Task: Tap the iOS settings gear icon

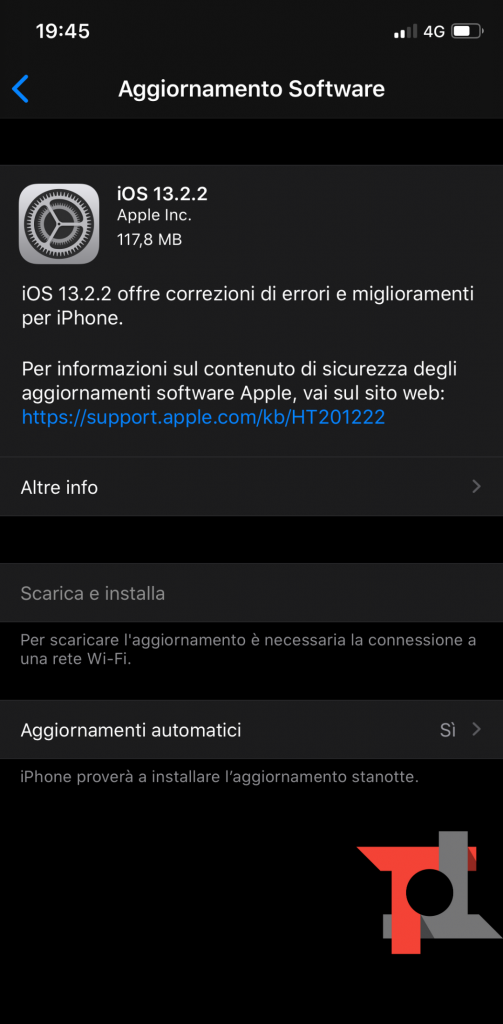Action: pos(59,223)
